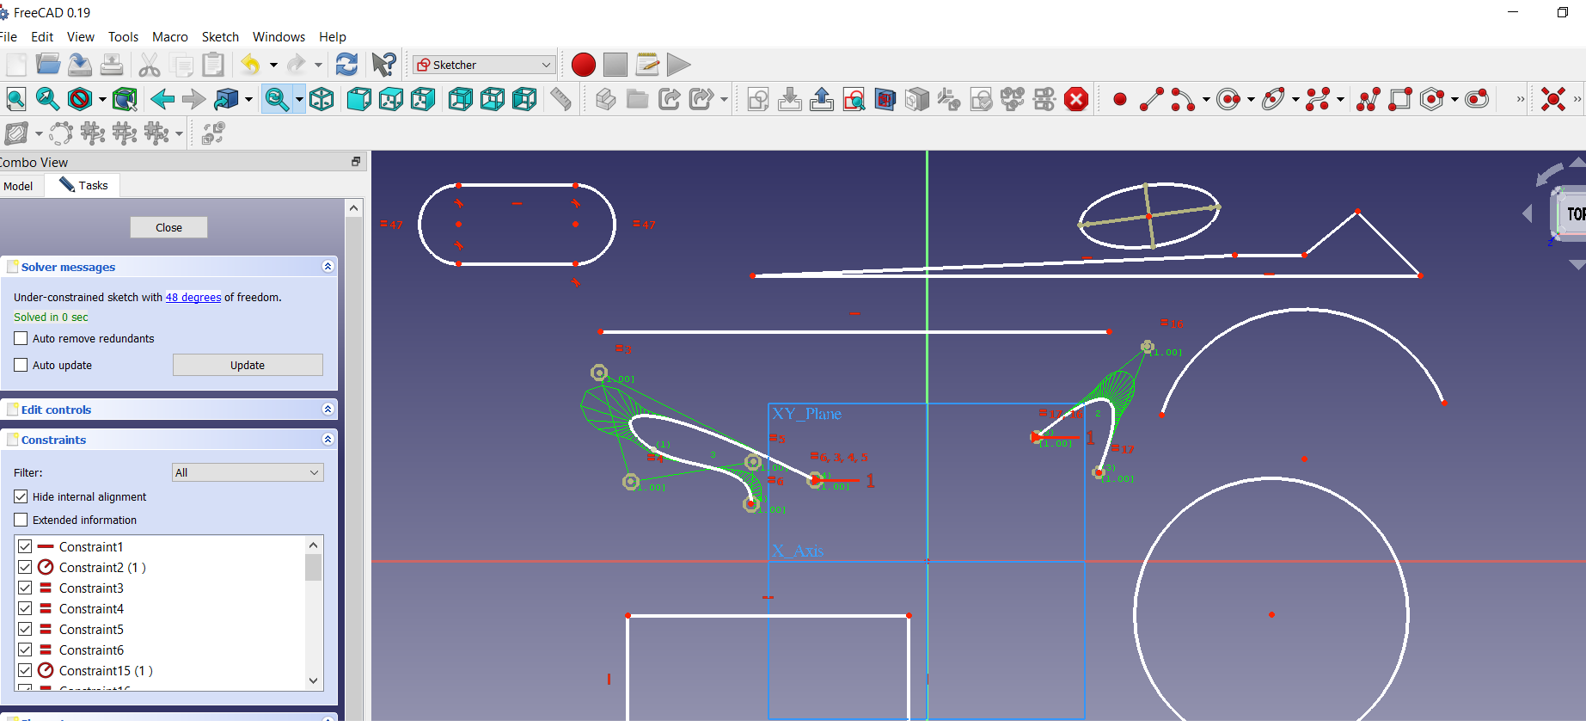Open the arc tools dropdown arrow

[1206, 99]
